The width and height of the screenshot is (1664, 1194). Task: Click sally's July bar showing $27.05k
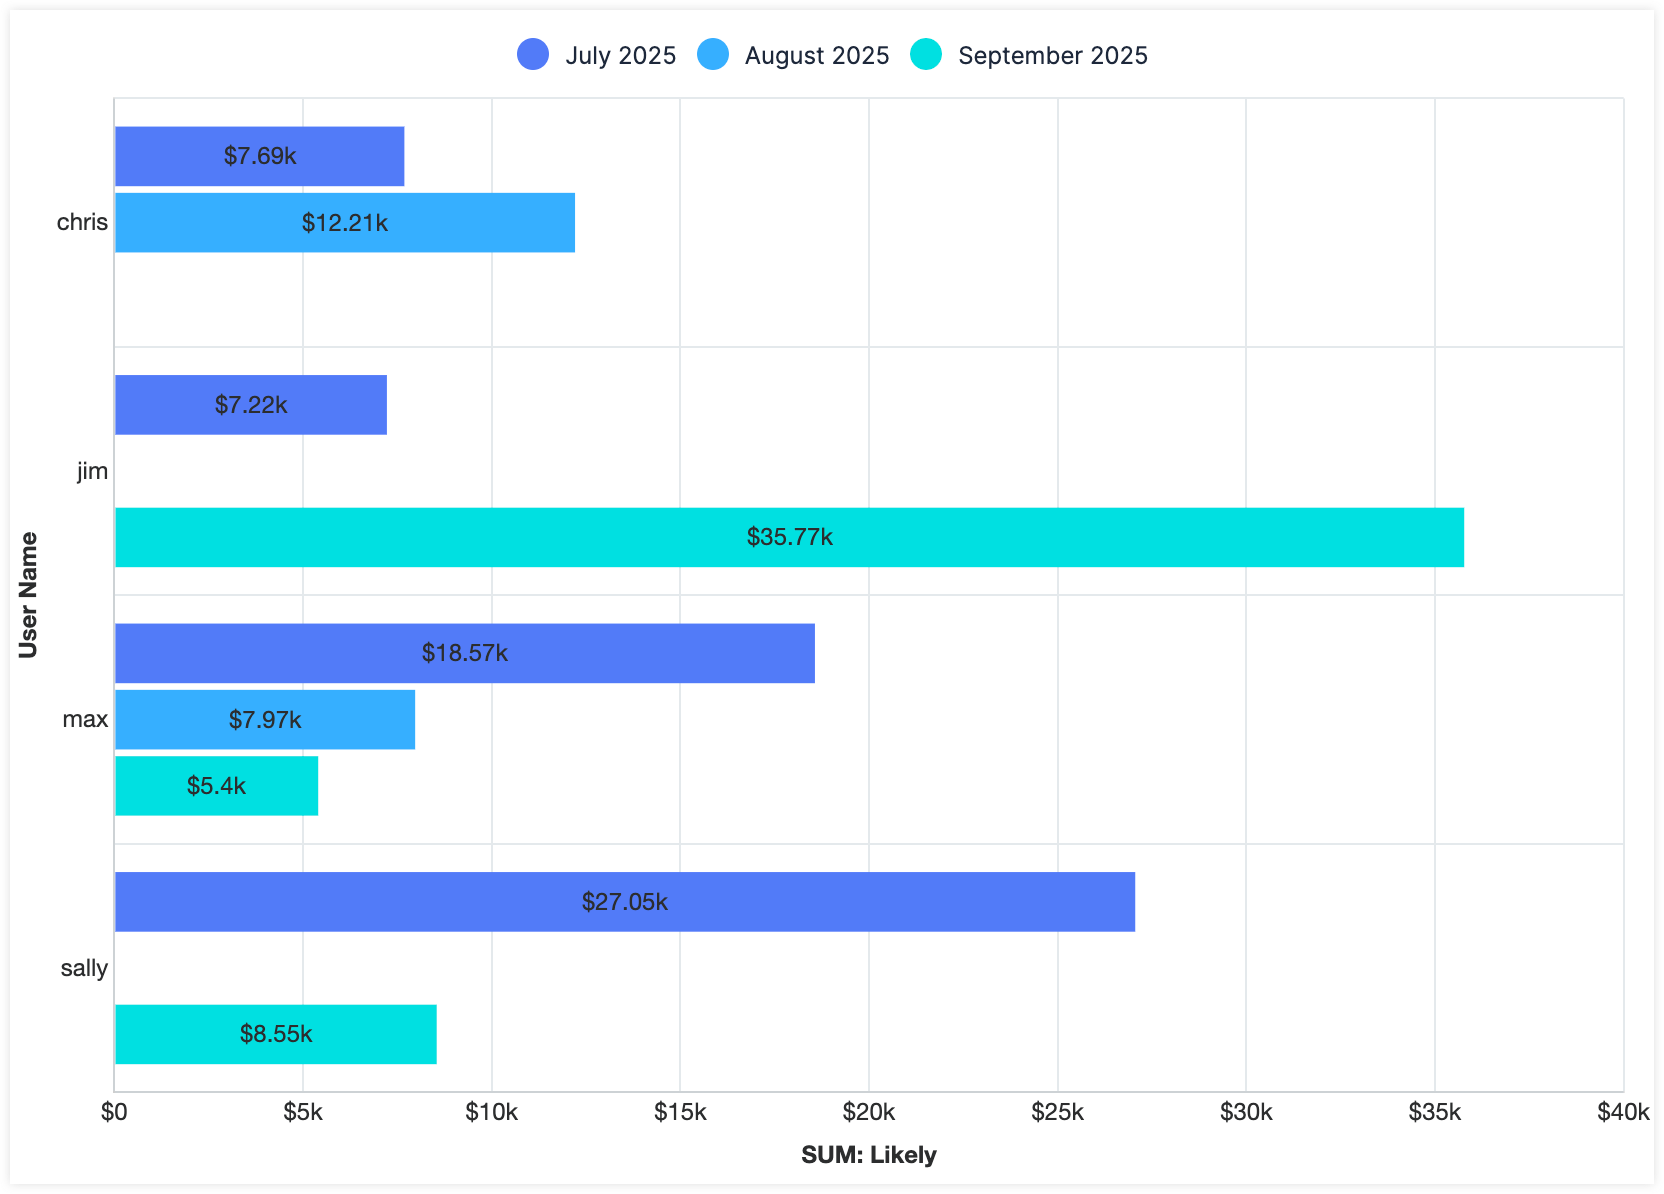click(x=625, y=902)
